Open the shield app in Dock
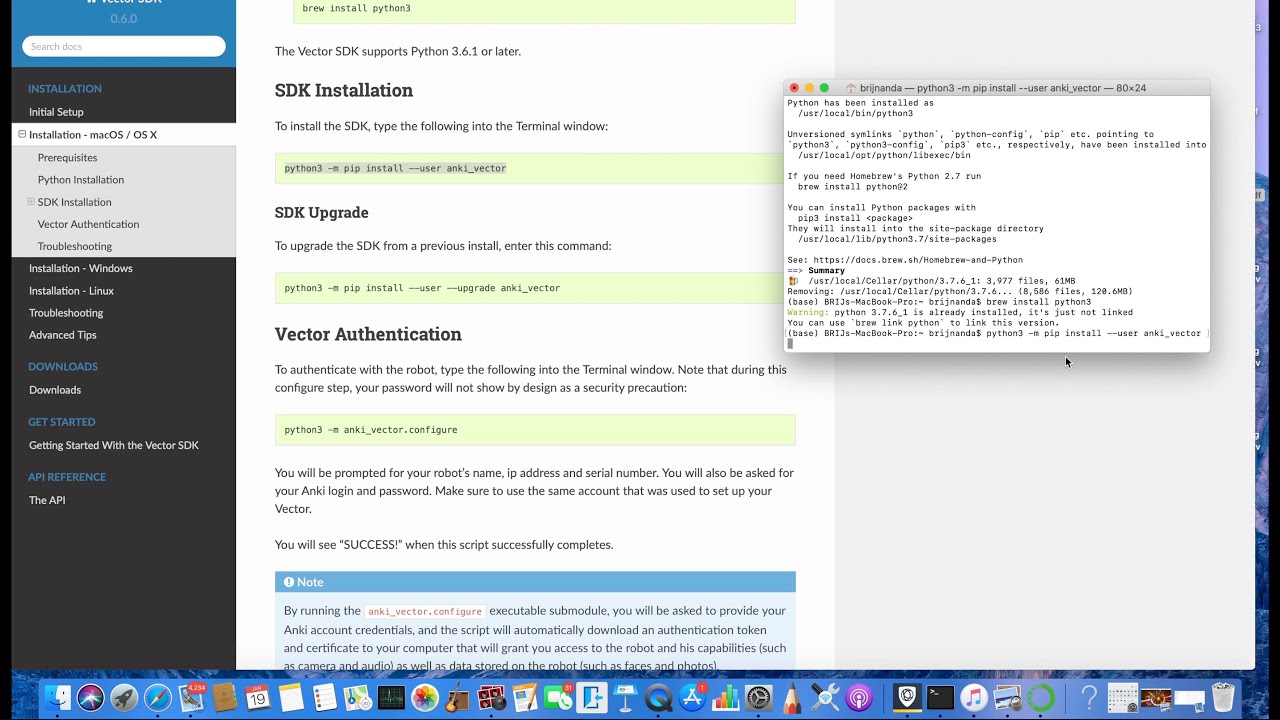 [907, 697]
